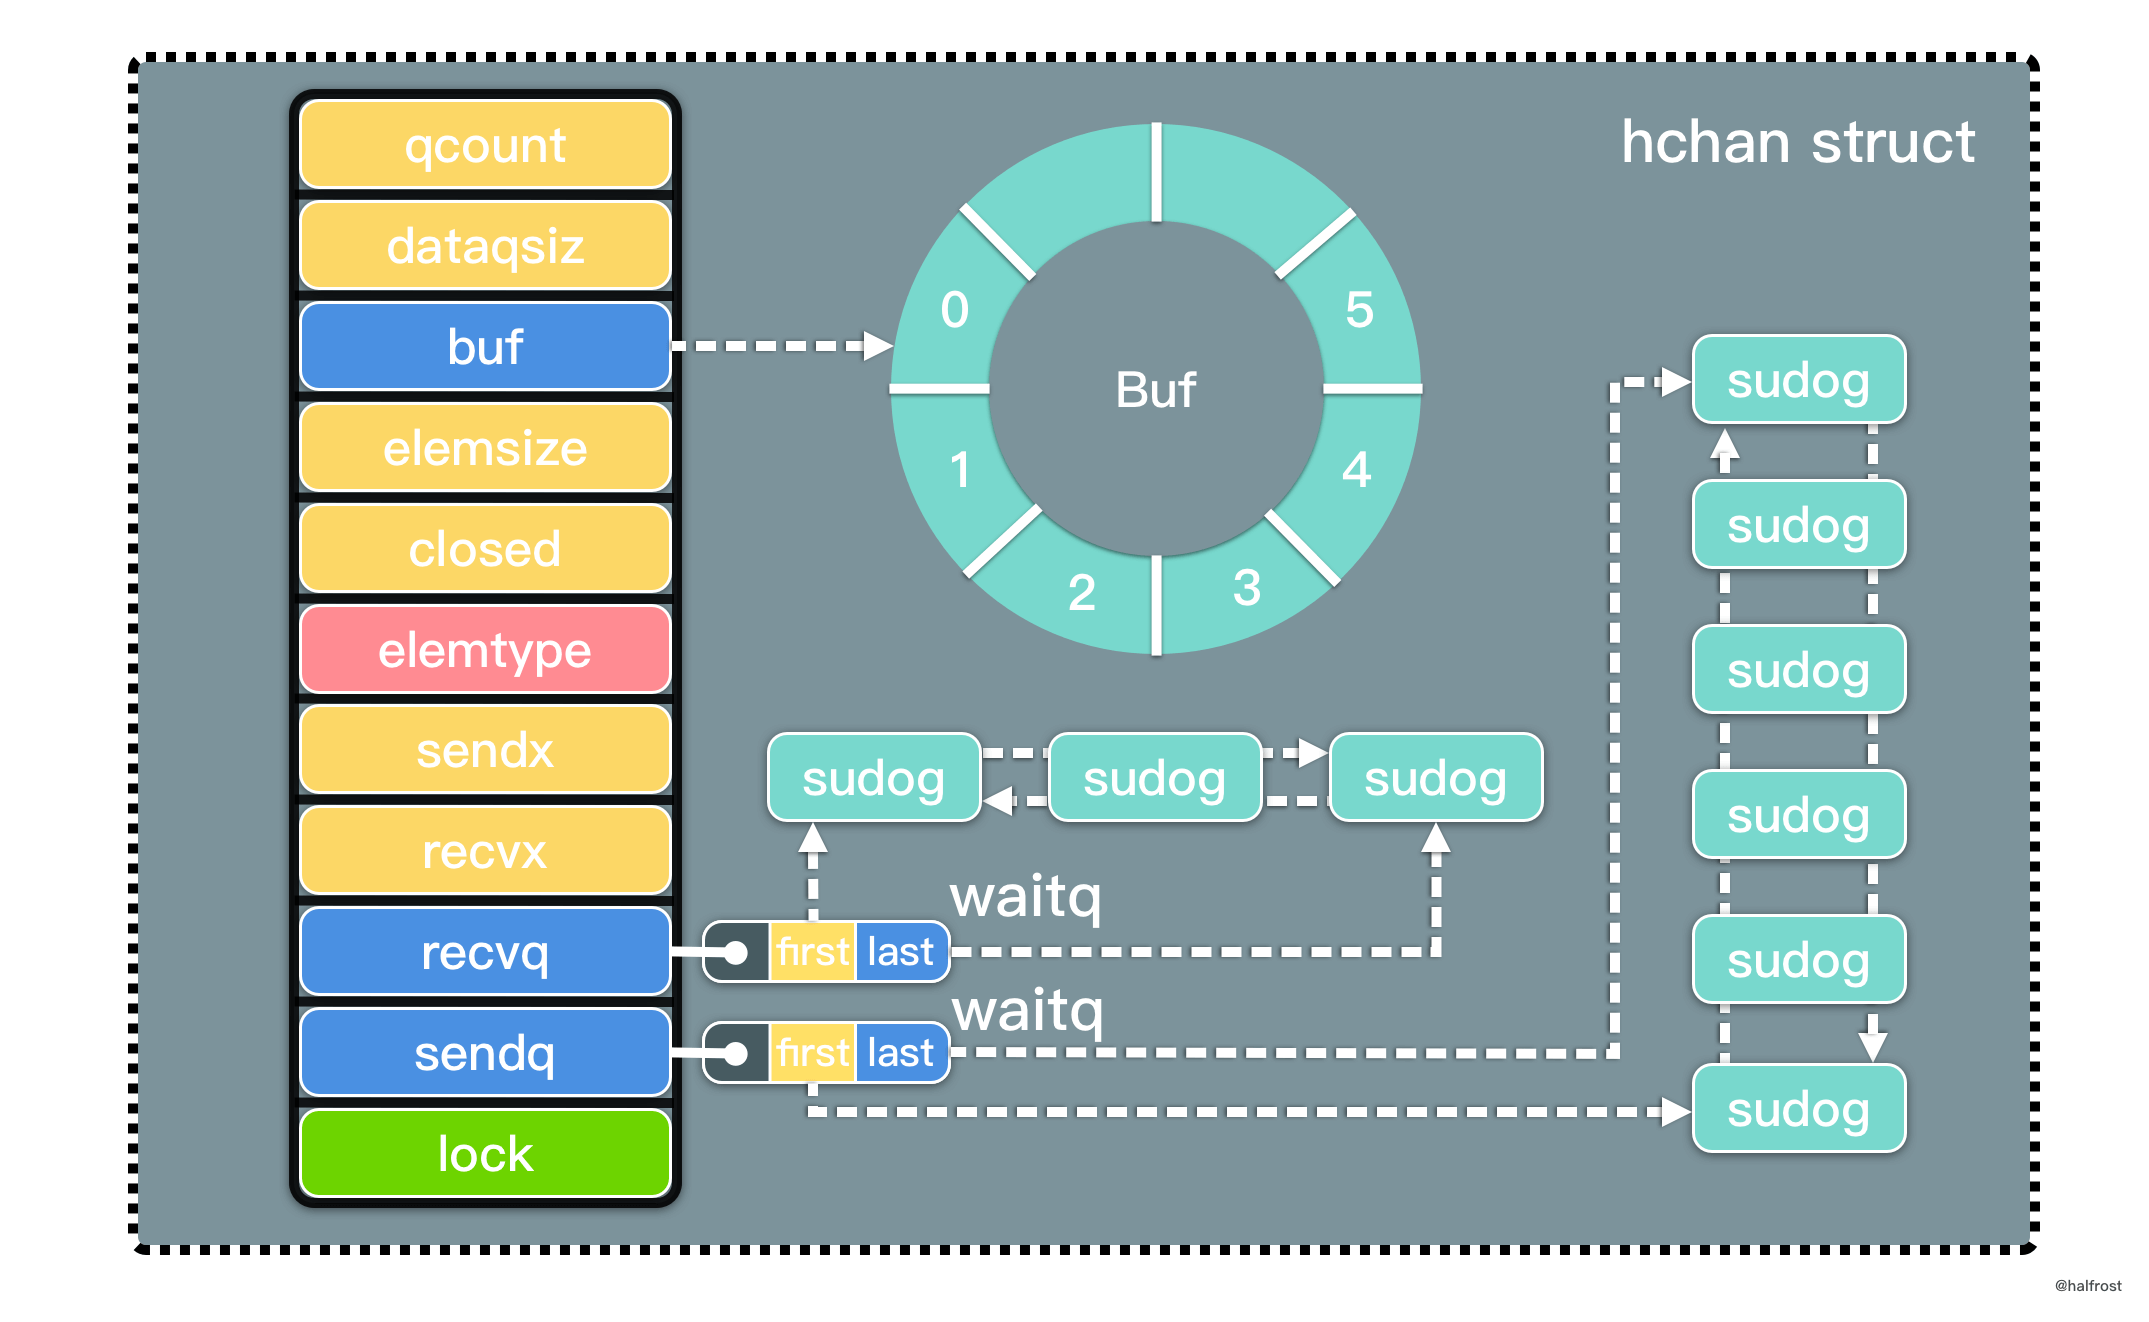Click the sendx field box
This screenshot has width=2149, height=1322.
pyautogui.click(x=485, y=750)
